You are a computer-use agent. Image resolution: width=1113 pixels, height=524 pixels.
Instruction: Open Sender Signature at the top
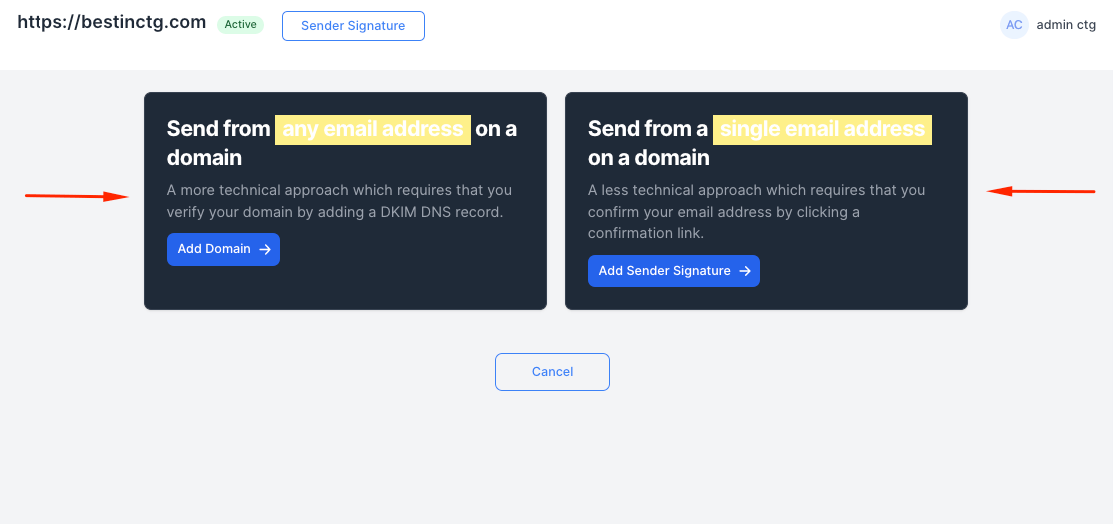point(353,26)
